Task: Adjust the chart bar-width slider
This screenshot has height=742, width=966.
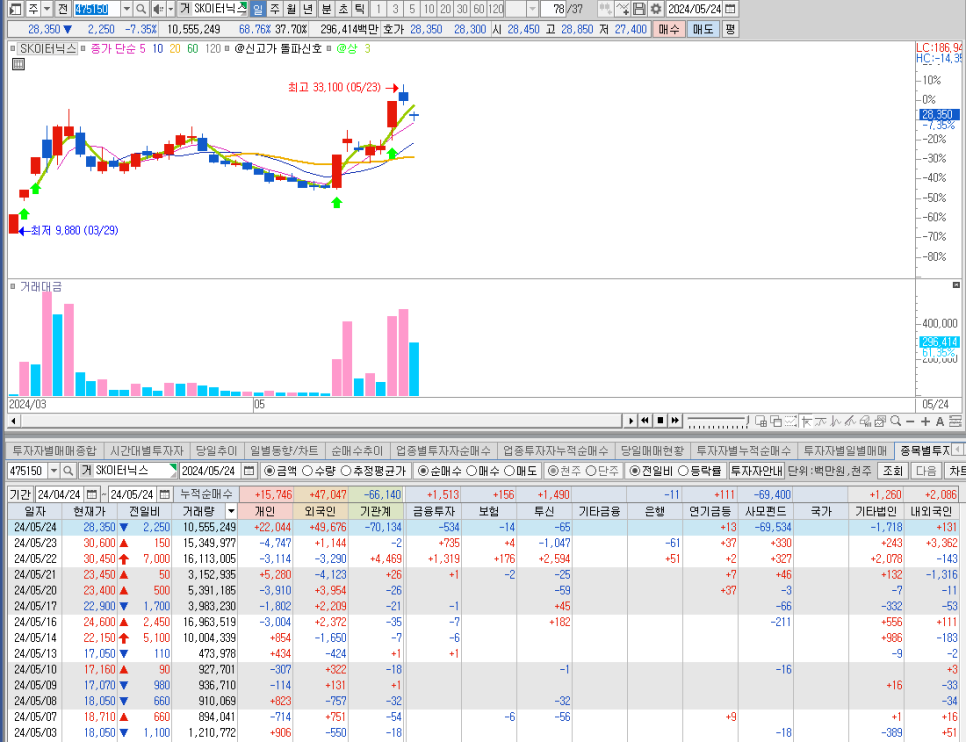Action: tap(718, 422)
